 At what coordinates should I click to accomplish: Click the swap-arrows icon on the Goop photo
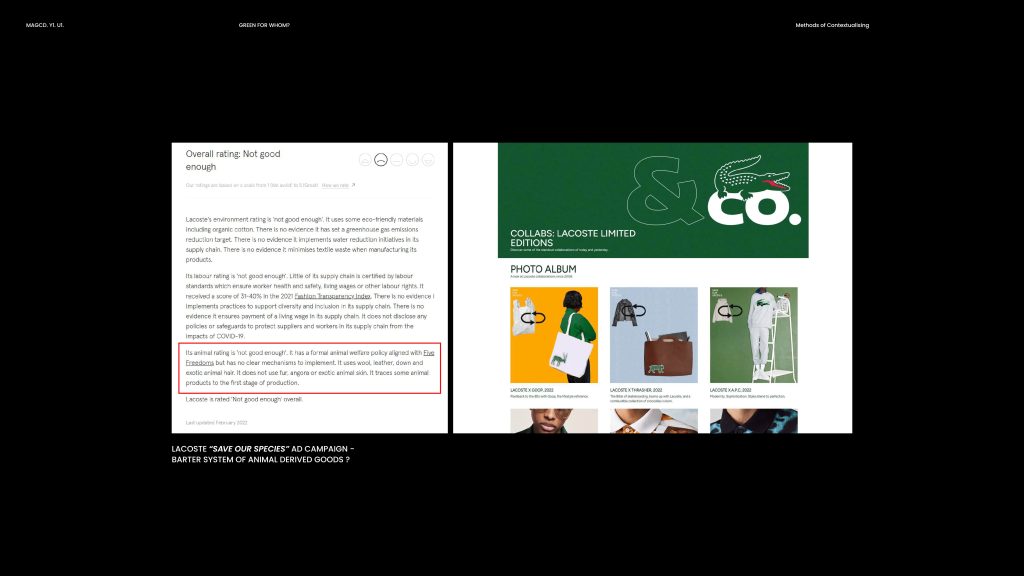coord(533,318)
